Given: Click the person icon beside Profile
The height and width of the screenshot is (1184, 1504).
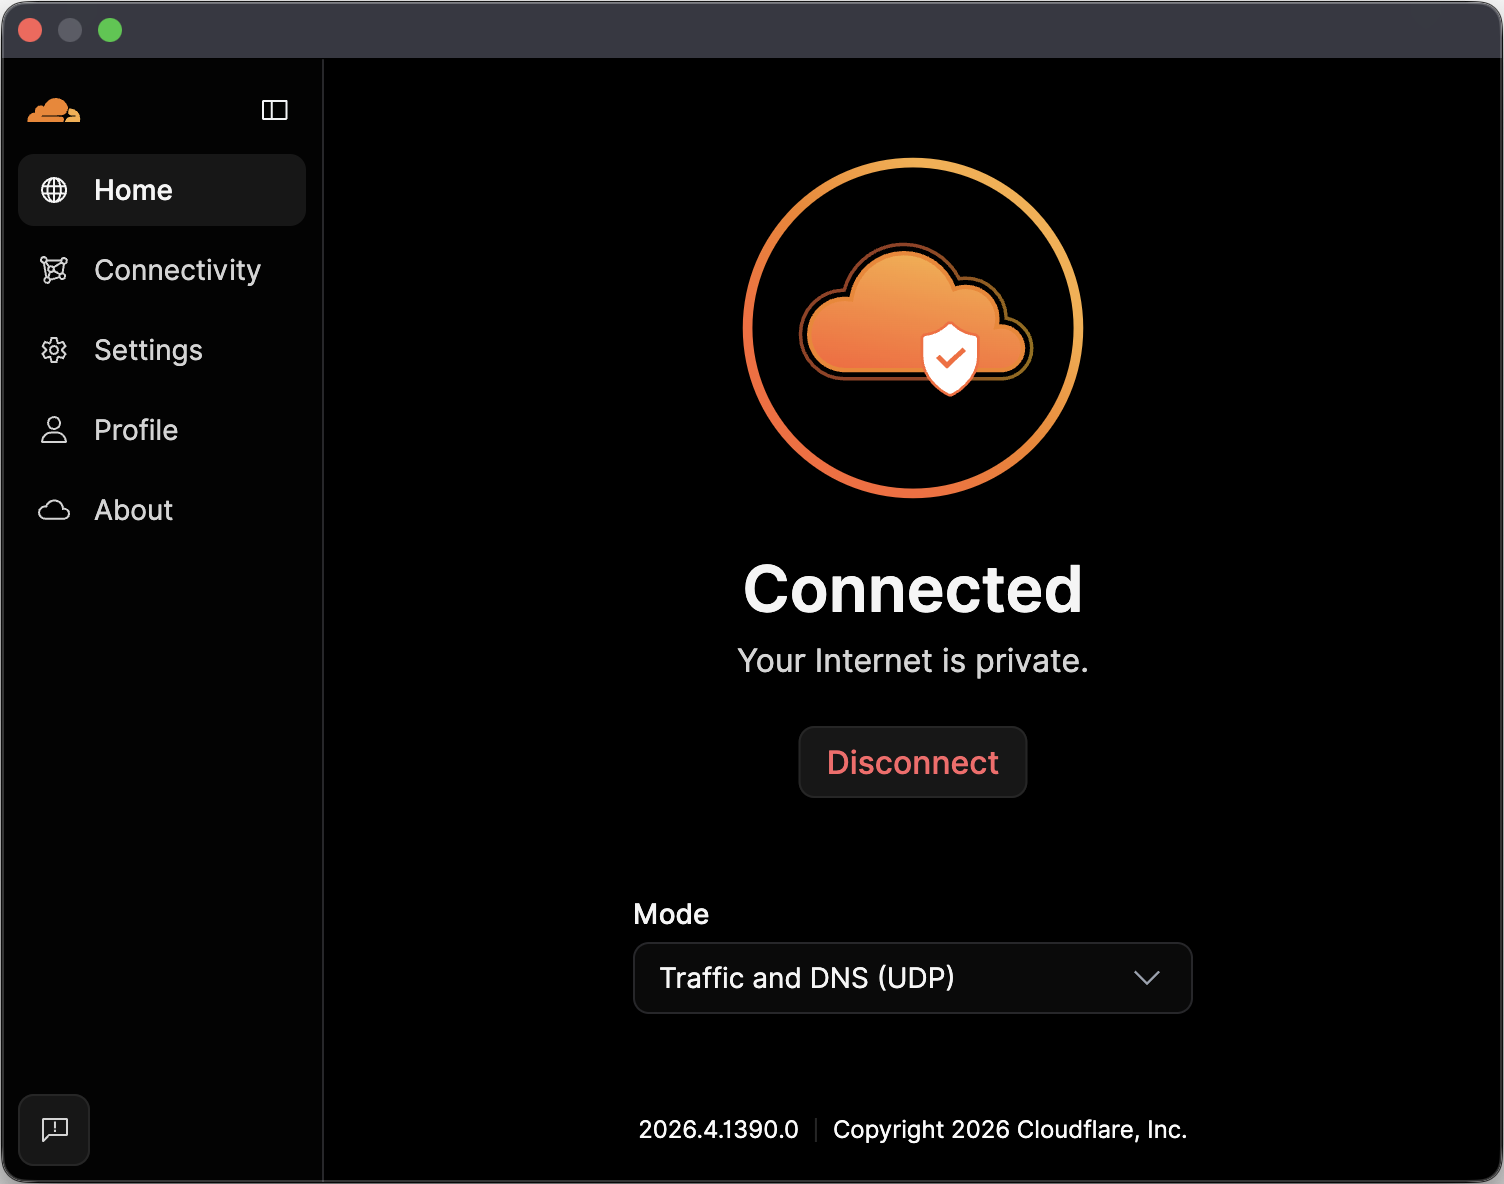Looking at the screenshot, I should point(54,430).
